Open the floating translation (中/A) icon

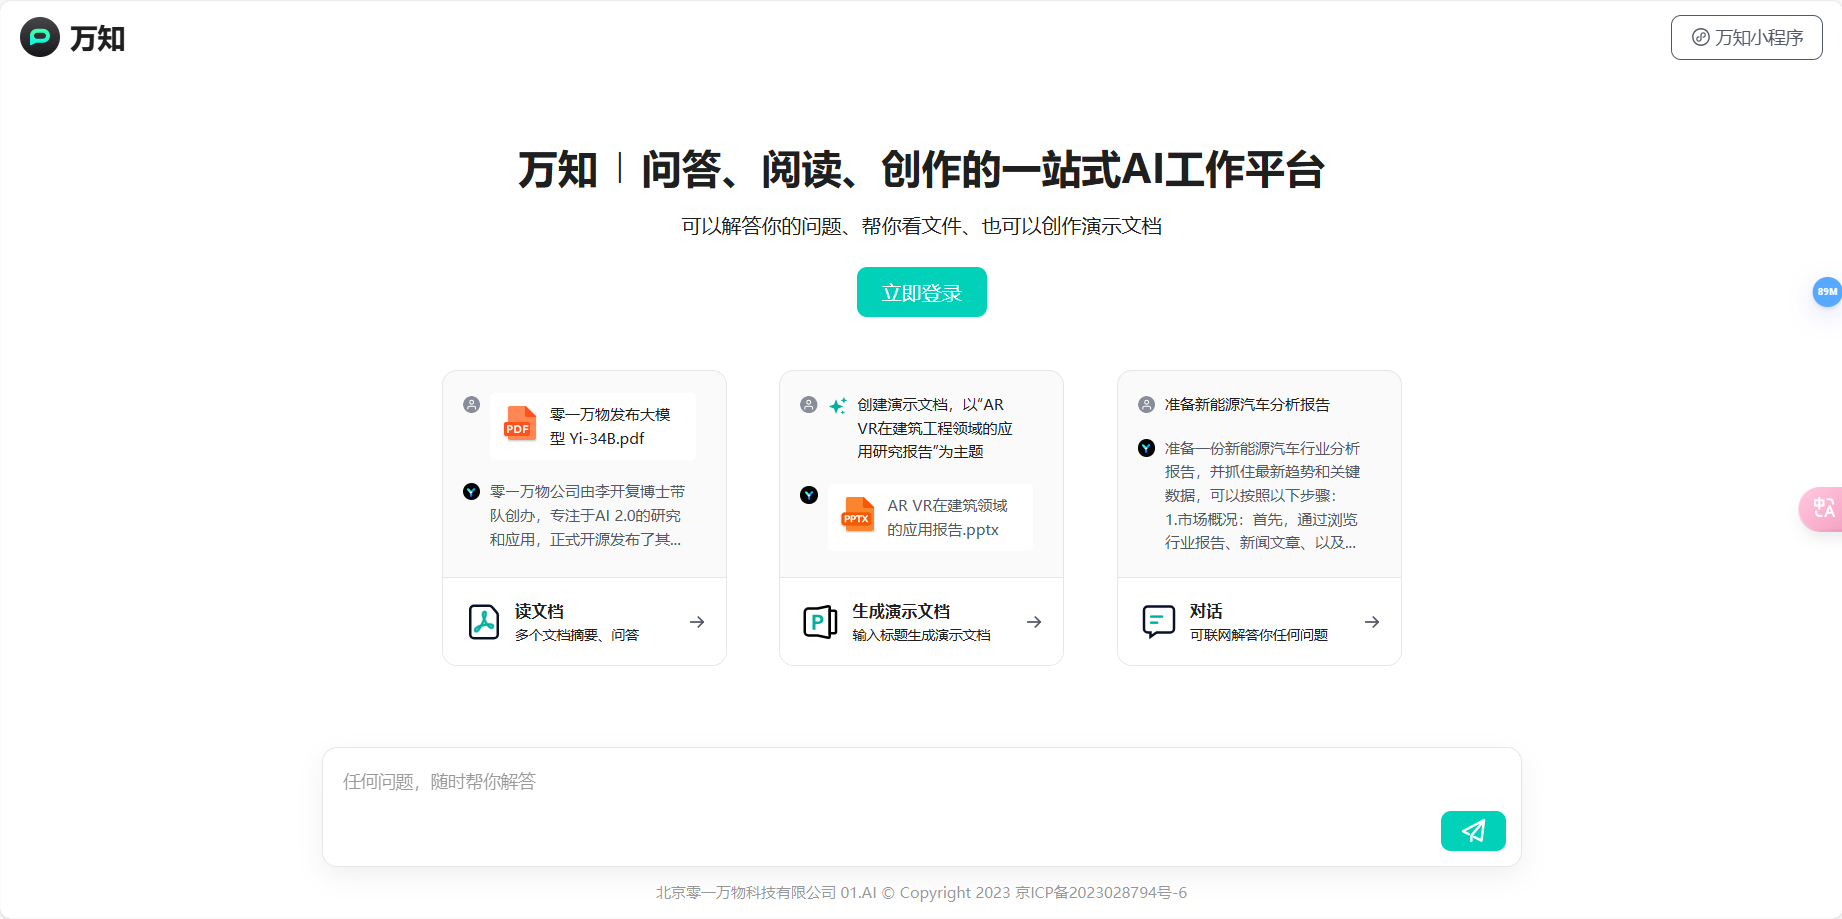[1826, 509]
